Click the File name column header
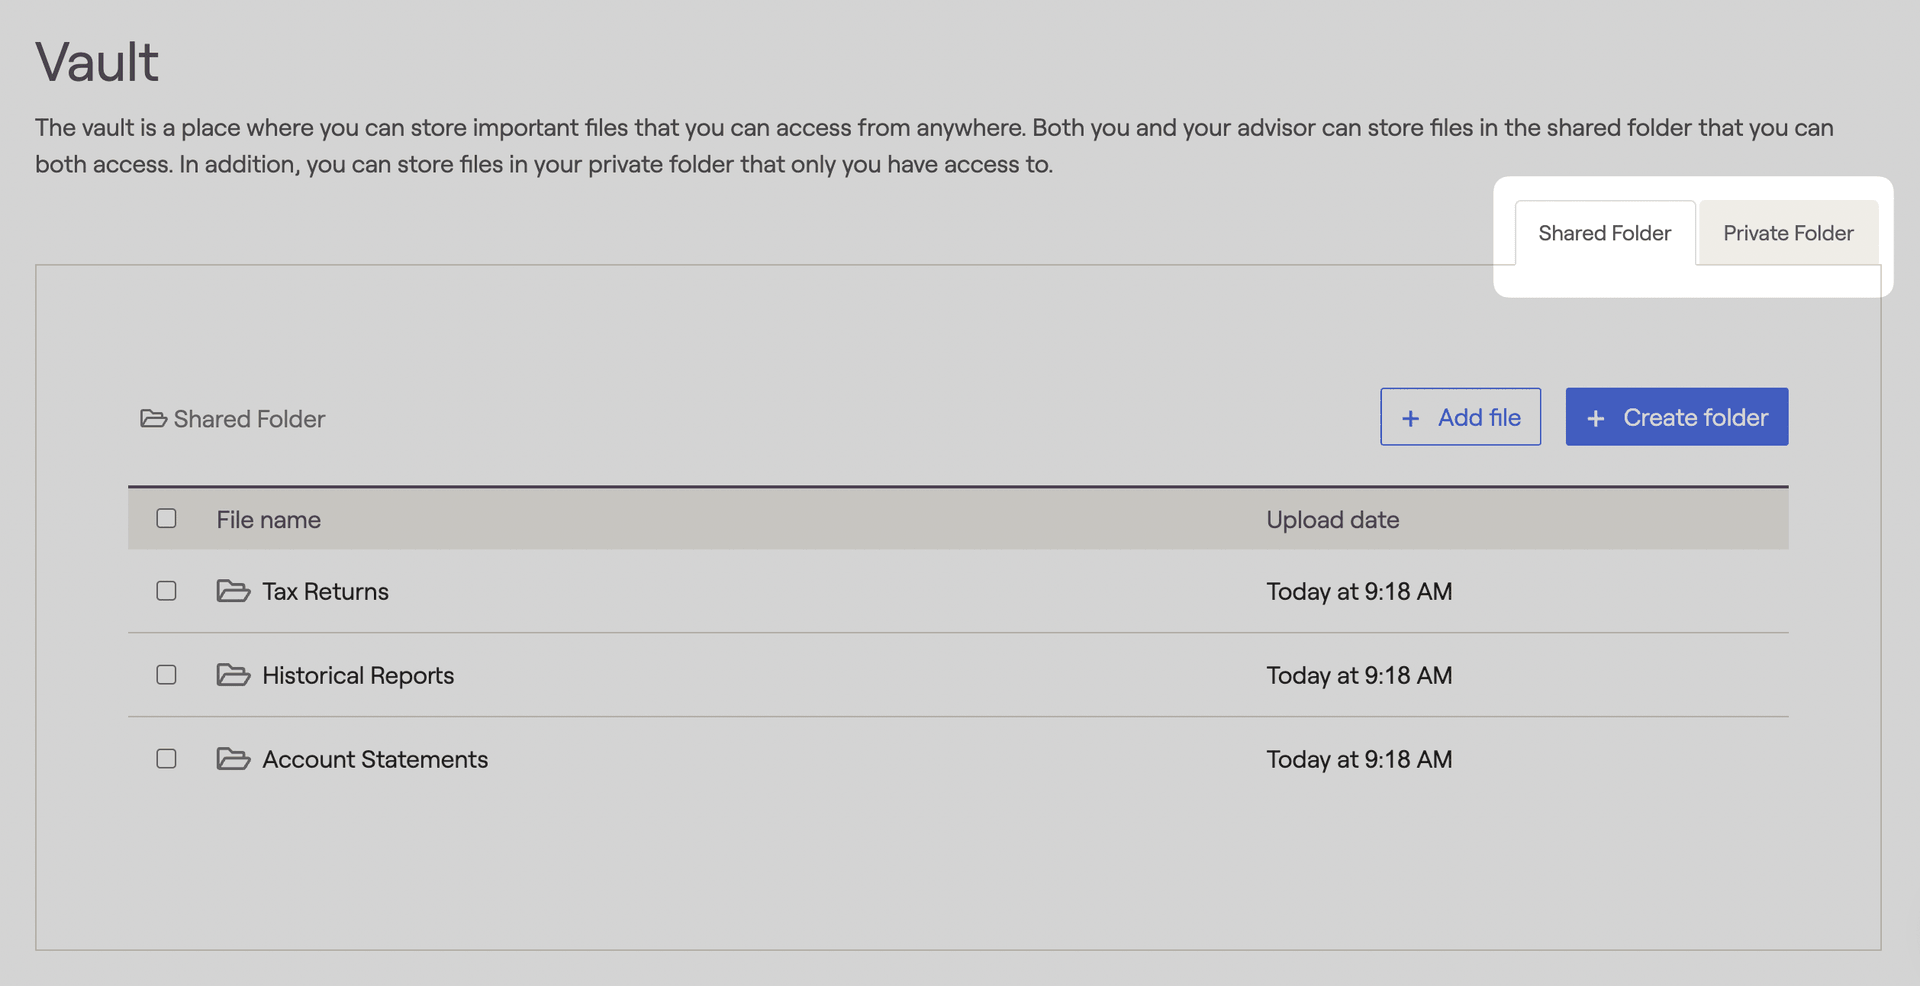 click(269, 520)
